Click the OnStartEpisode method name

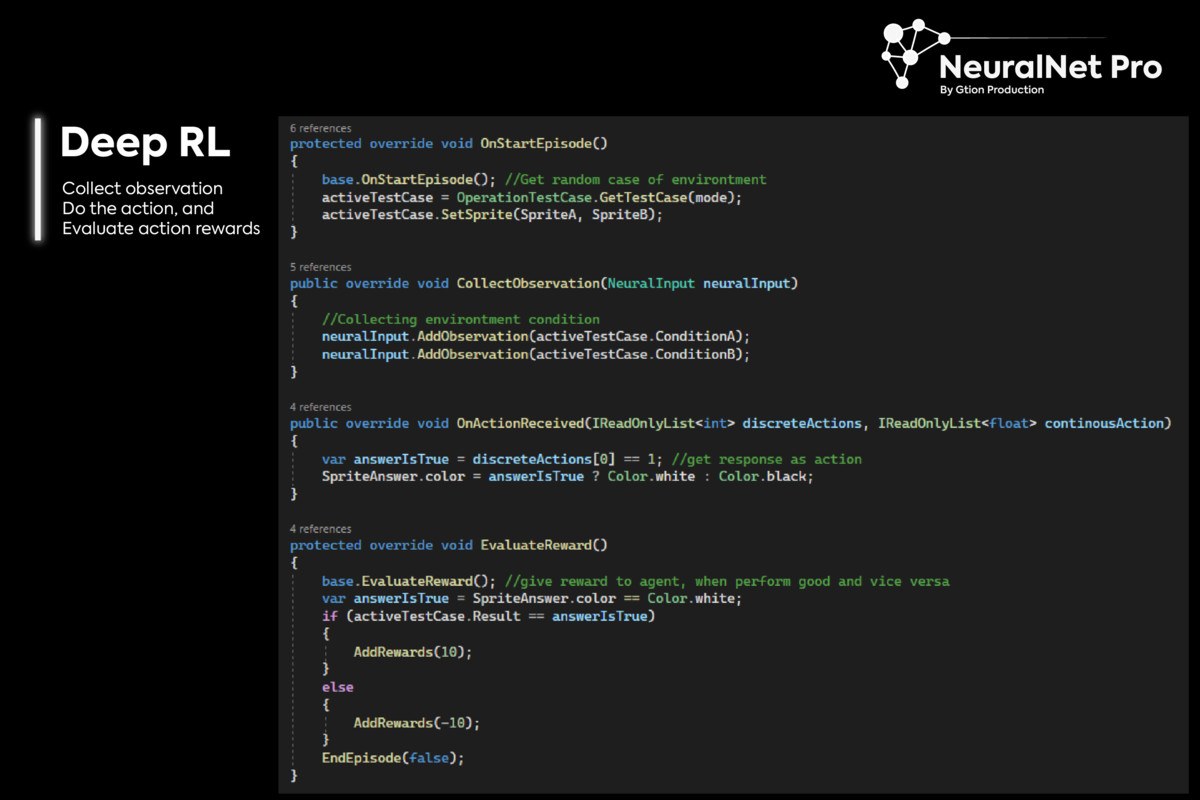pyautogui.click(x=536, y=144)
